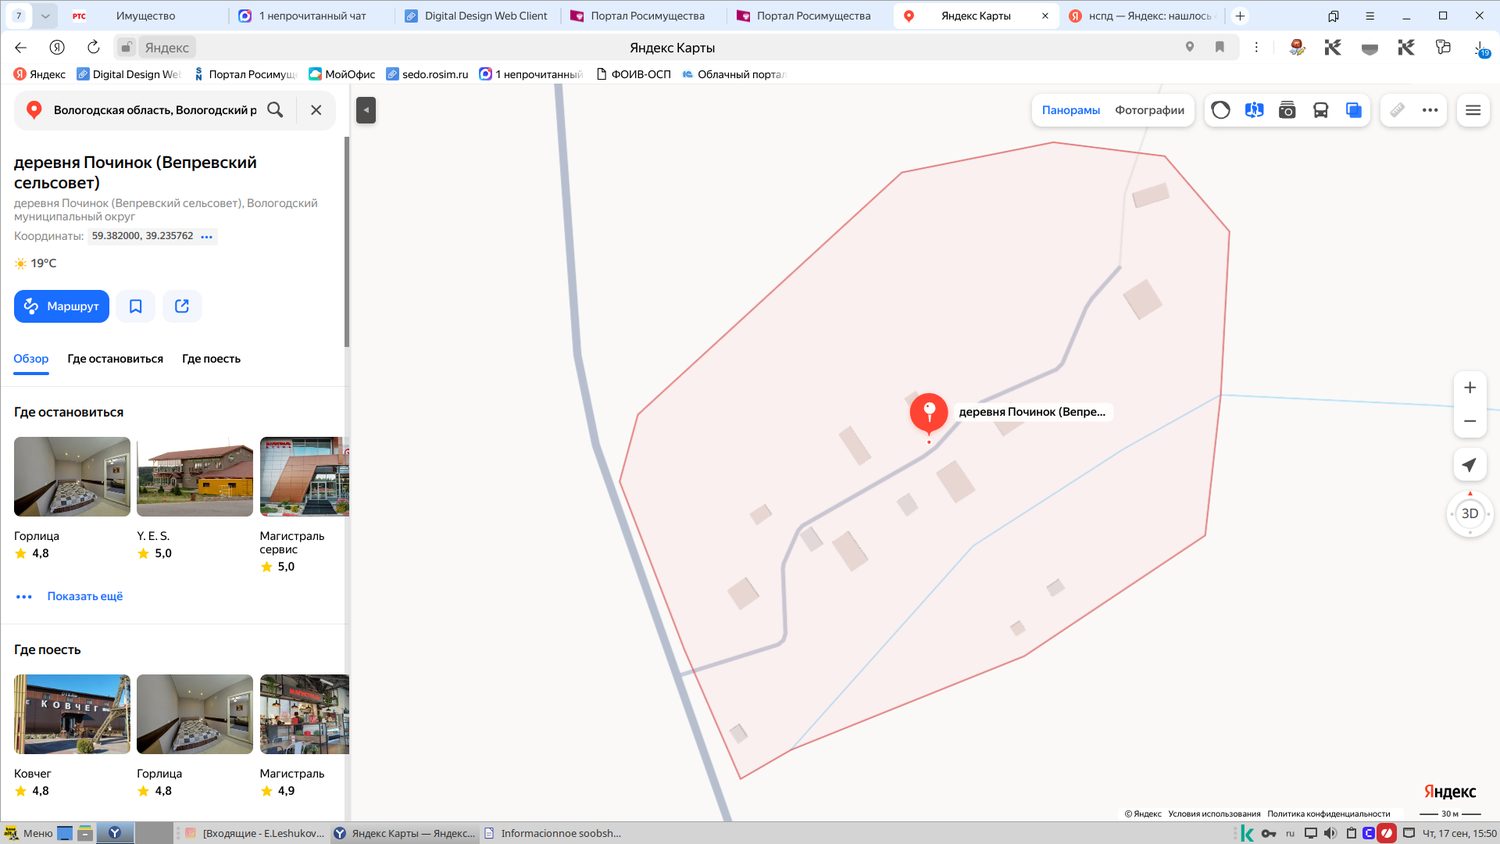Select the ruler measurement tool
Viewport: 1500px width, 844px height.
[x=1397, y=110]
